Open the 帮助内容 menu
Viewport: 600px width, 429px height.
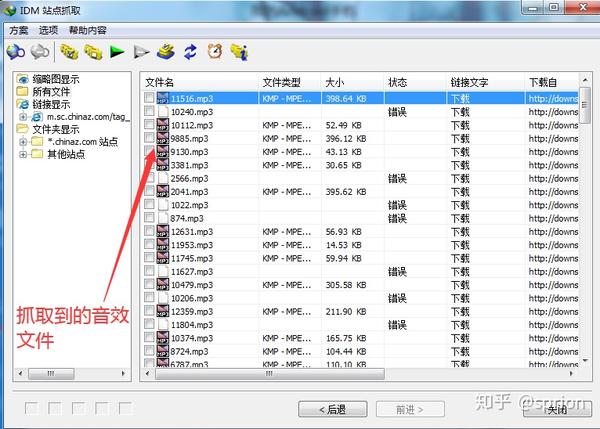[x=88, y=30]
